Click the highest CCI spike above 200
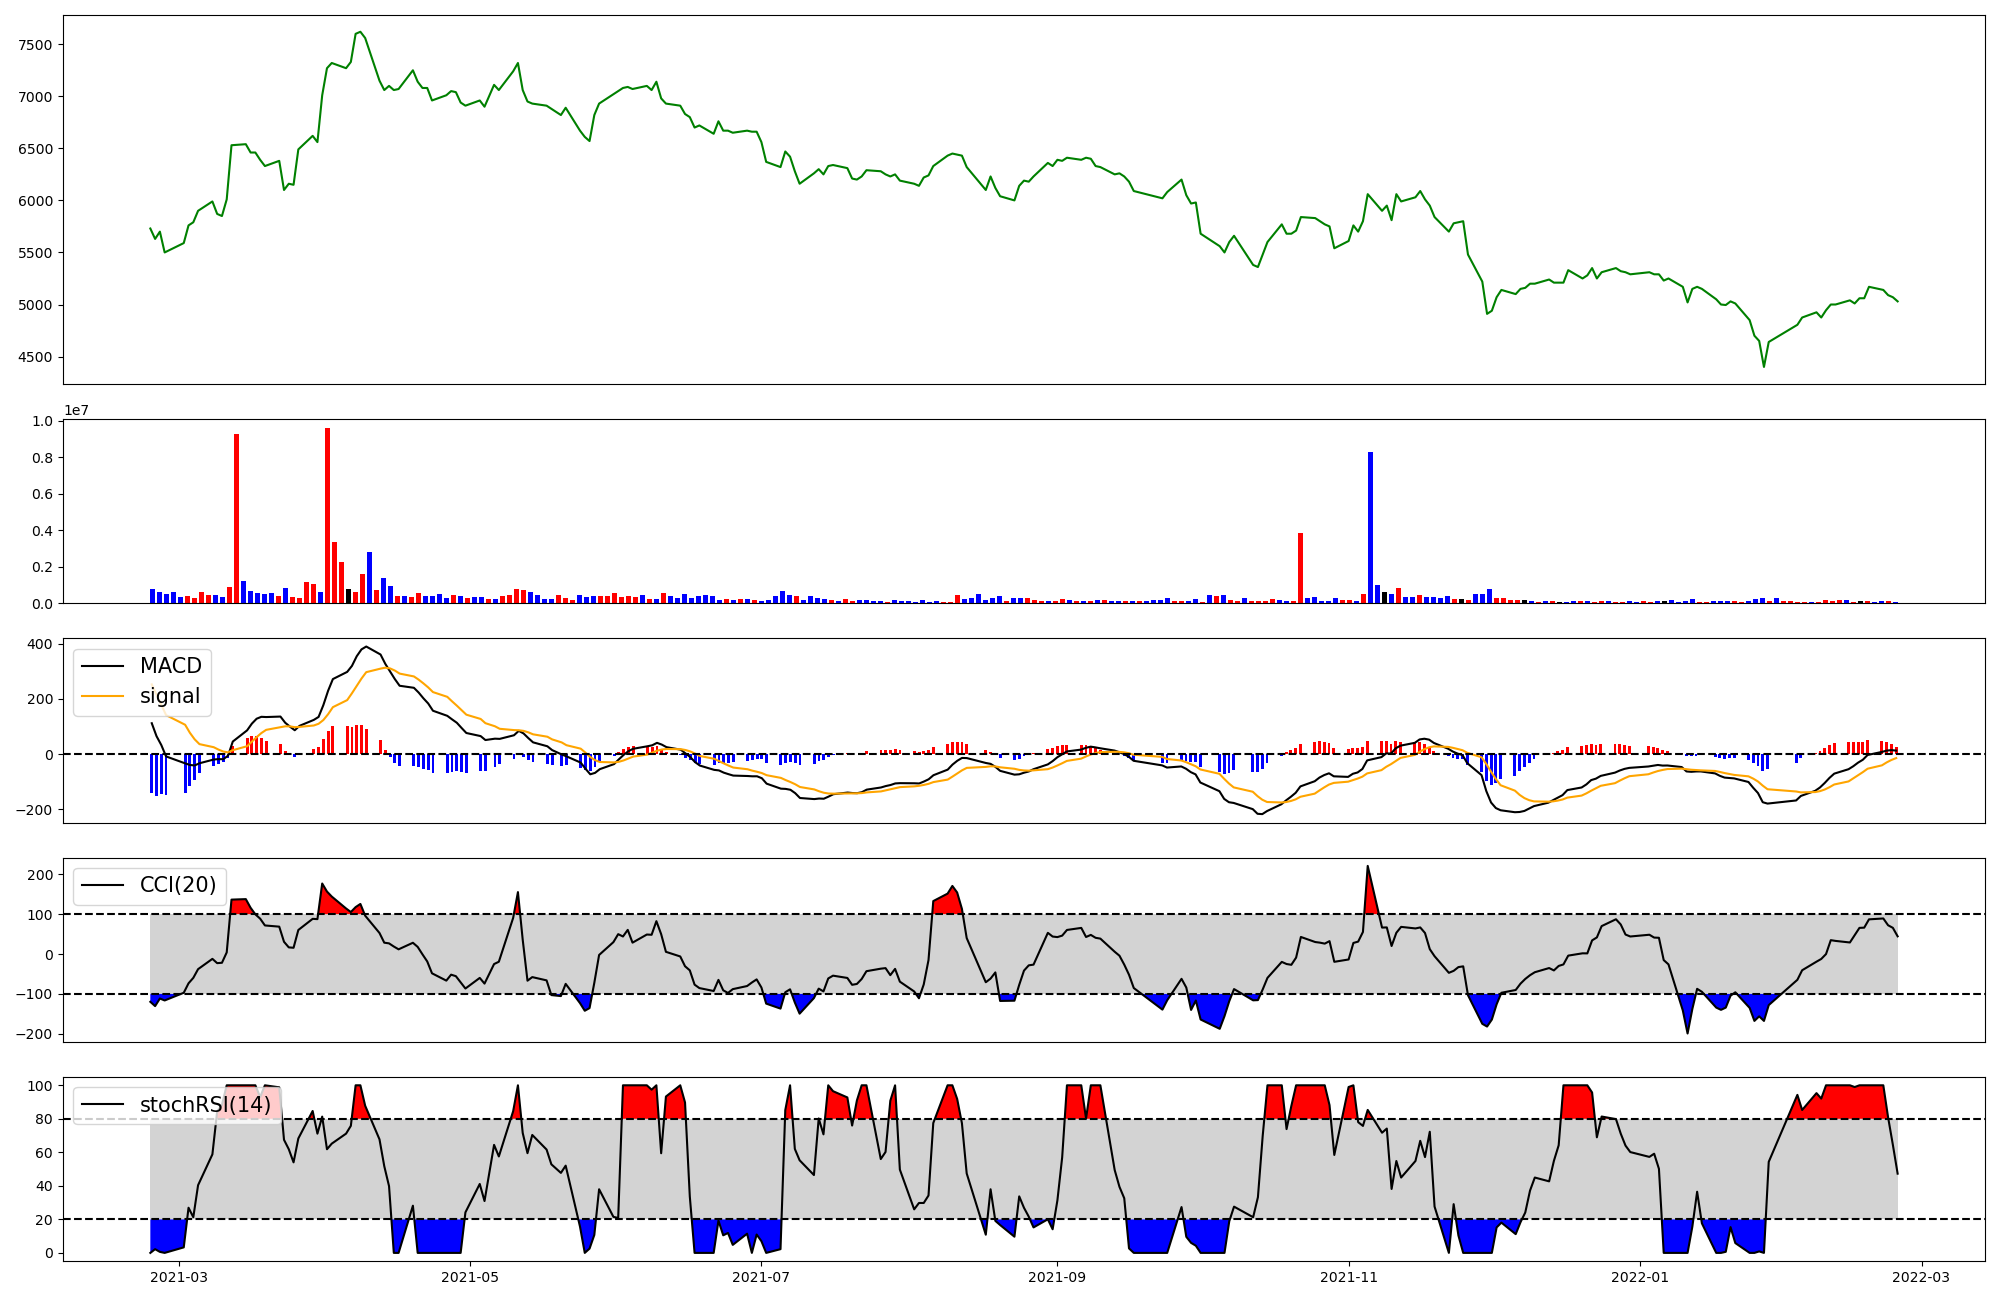The height and width of the screenshot is (1300, 2000). 1367,867
